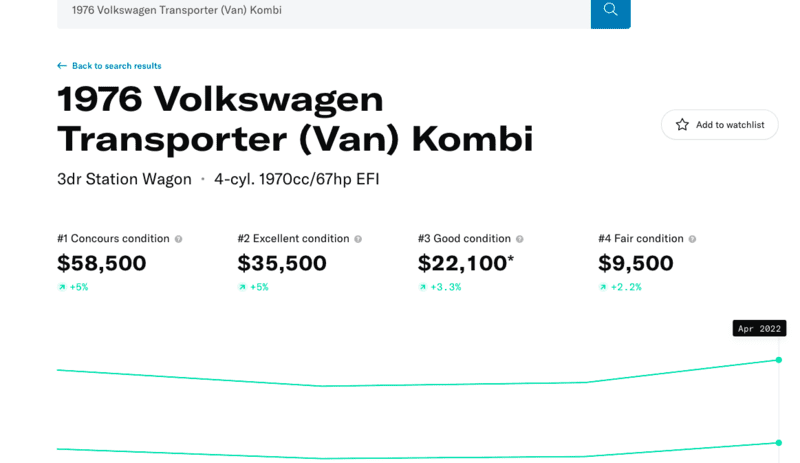The image size is (800, 463).
Task: Select the $58,500 Concours value
Action: click(x=102, y=263)
